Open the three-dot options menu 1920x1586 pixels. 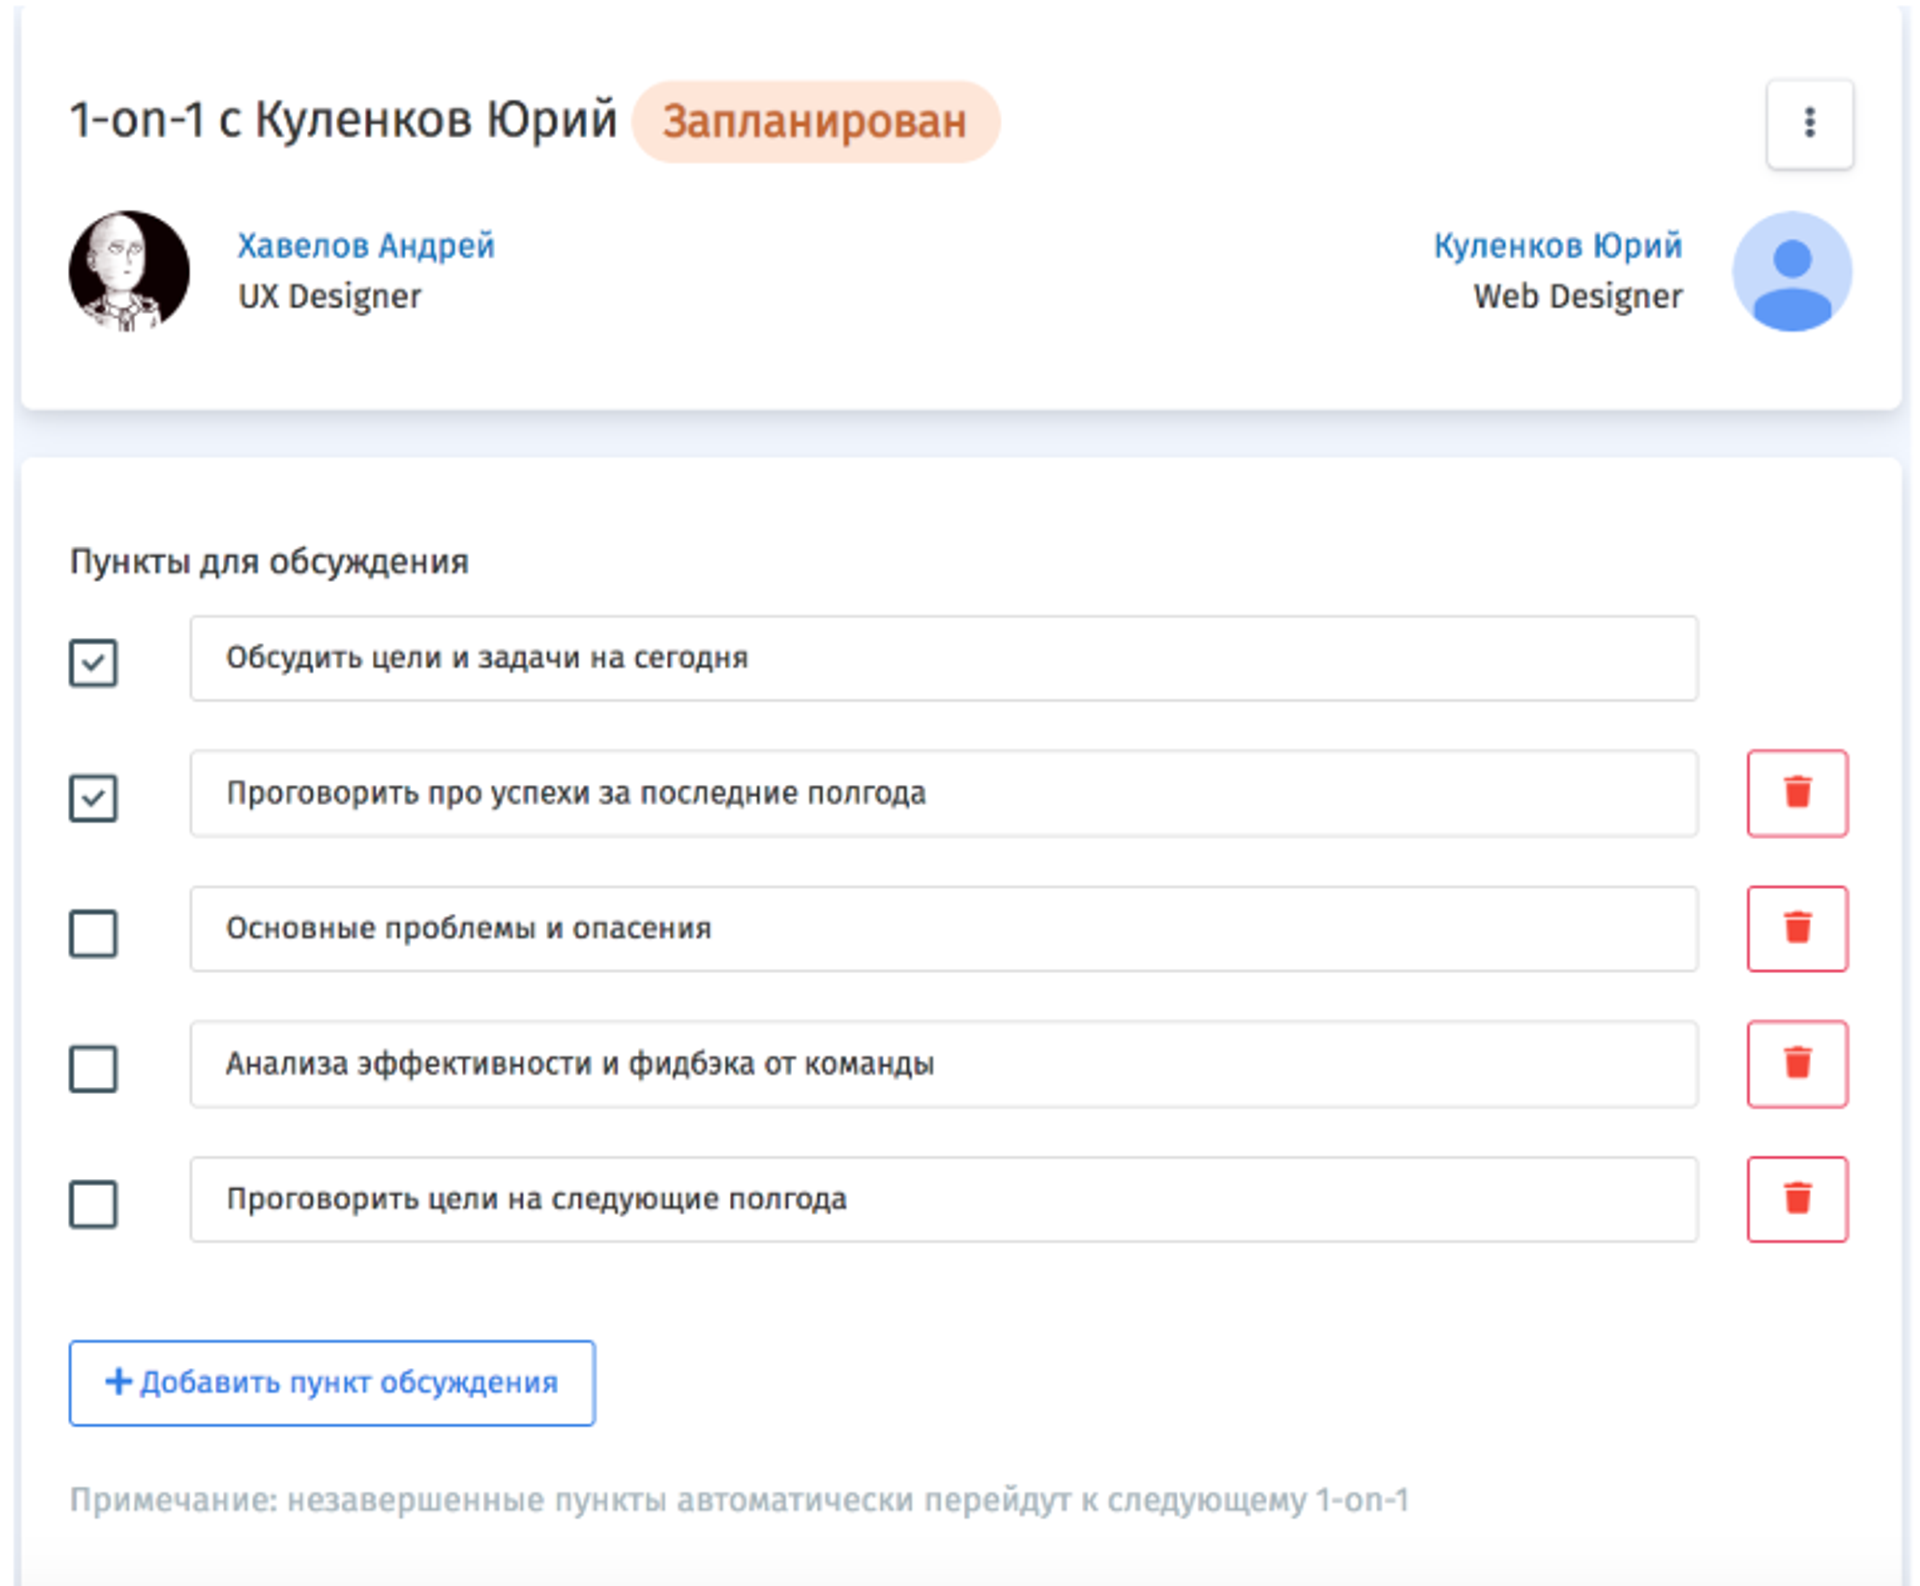[x=1809, y=123]
